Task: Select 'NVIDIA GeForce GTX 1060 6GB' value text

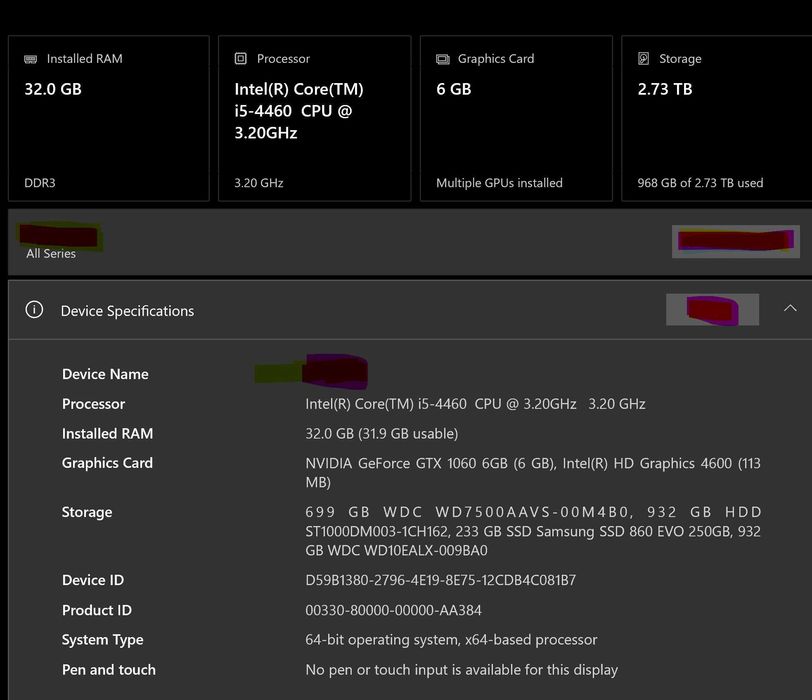Action: click(407, 463)
